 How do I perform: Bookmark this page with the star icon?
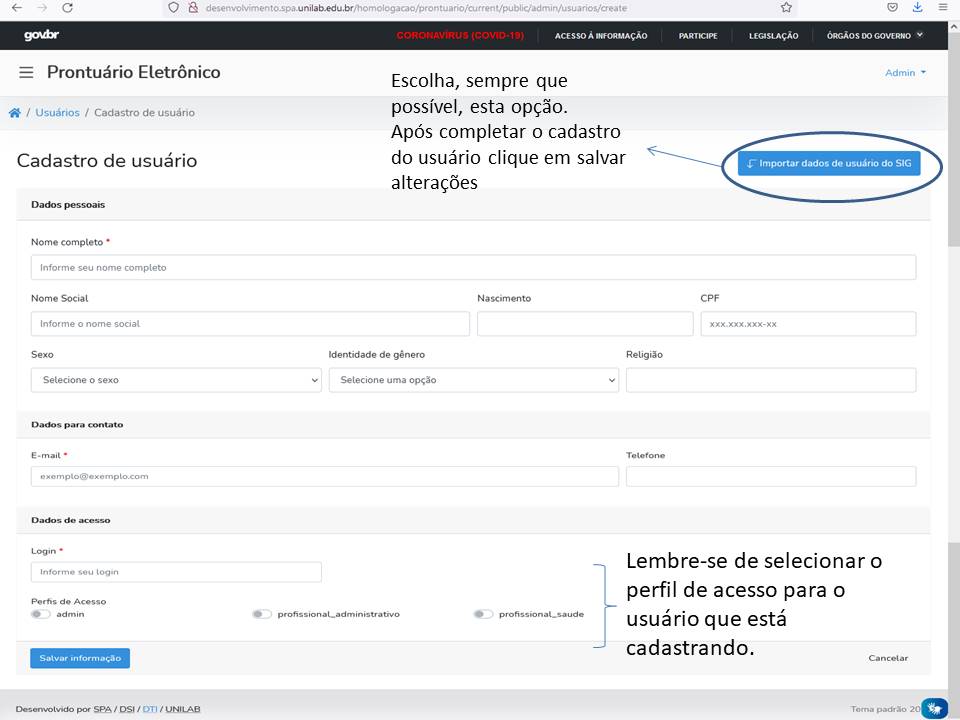pyautogui.click(x=786, y=7)
